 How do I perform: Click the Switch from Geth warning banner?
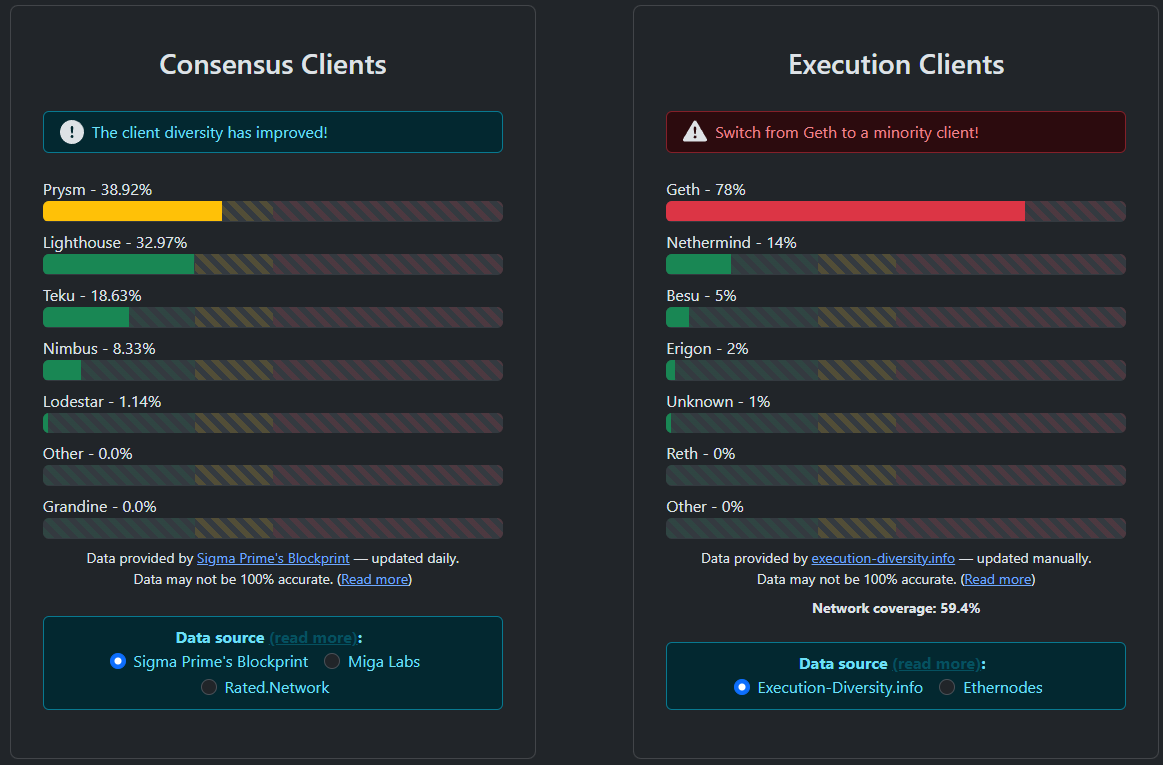(x=895, y=132)
